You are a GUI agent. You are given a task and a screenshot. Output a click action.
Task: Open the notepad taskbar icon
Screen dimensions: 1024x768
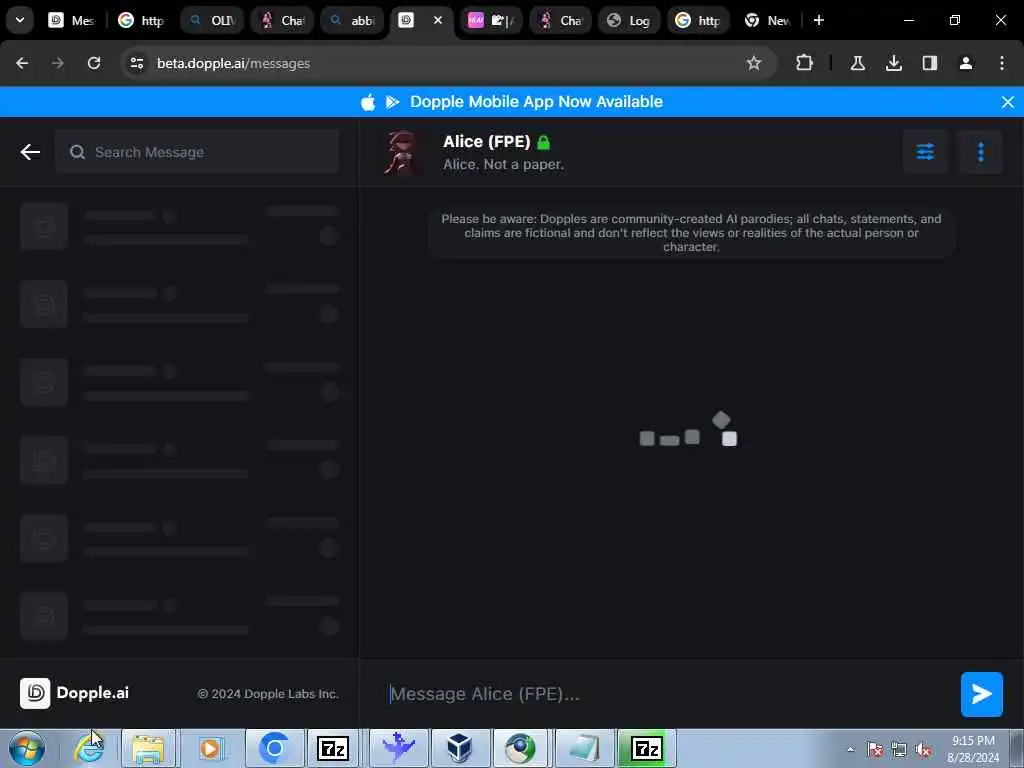pos(584,748)
